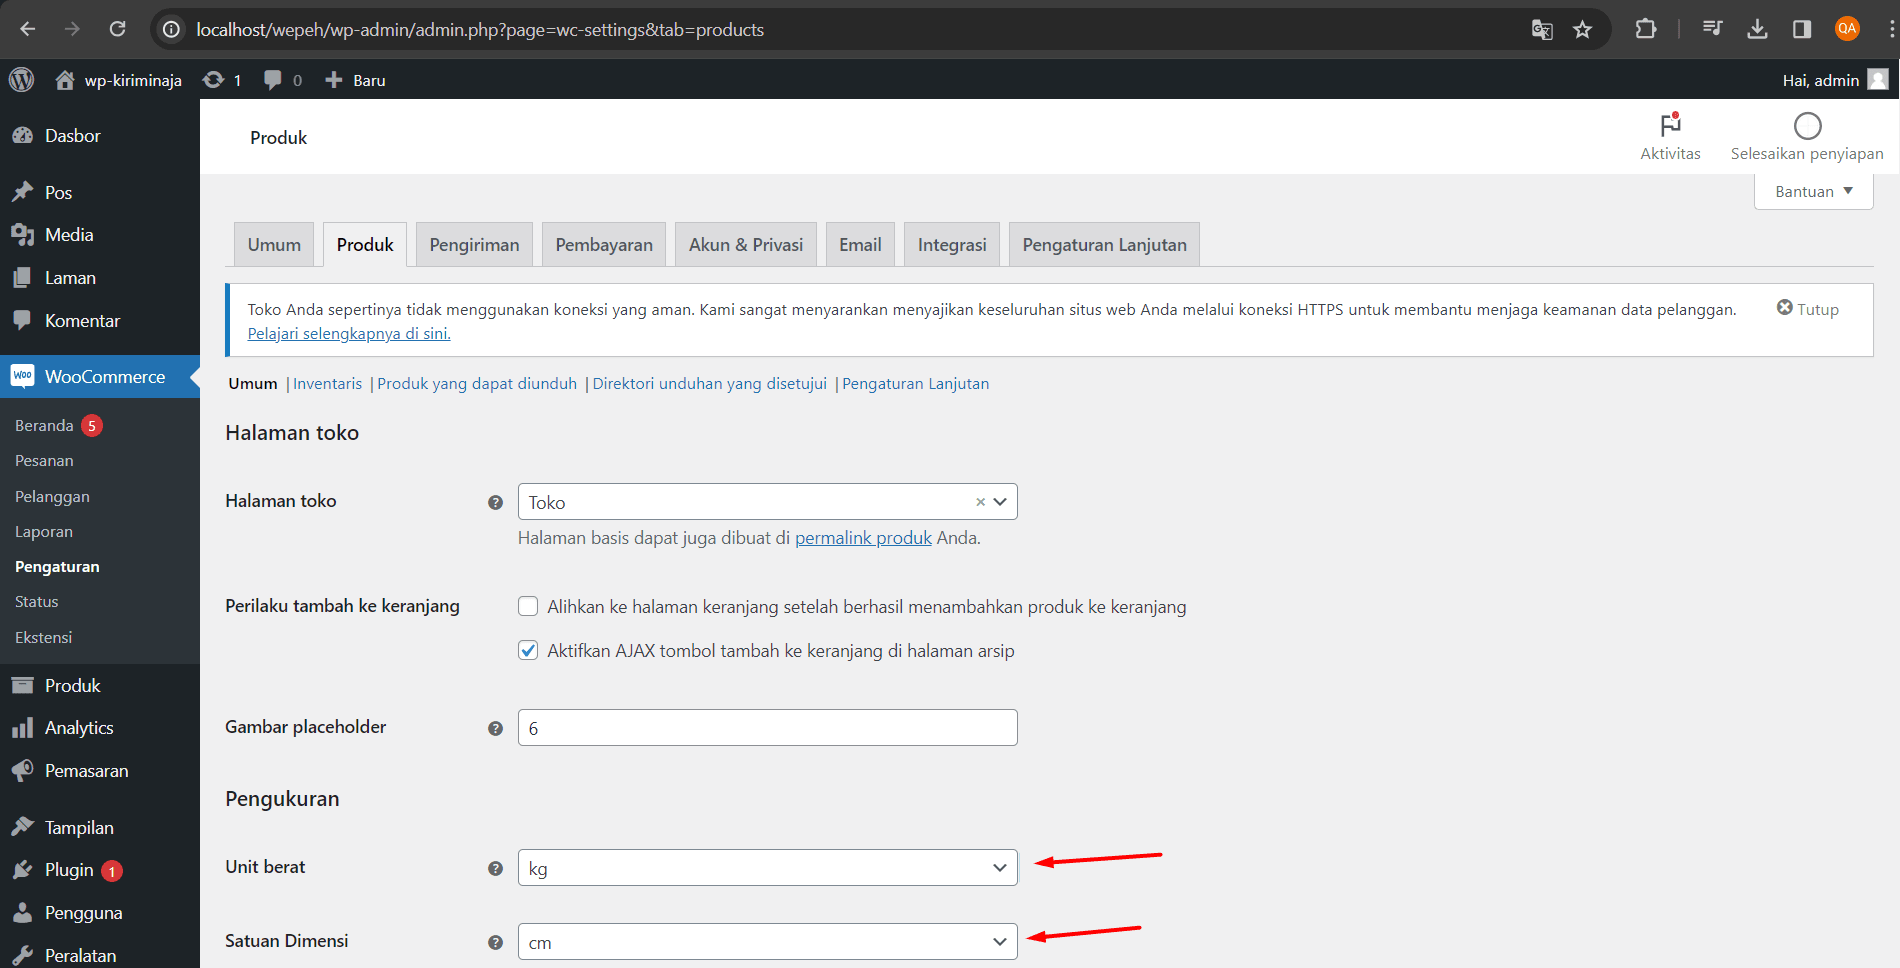Click the Analytics sidebar icon

click(x=22, y=727)
